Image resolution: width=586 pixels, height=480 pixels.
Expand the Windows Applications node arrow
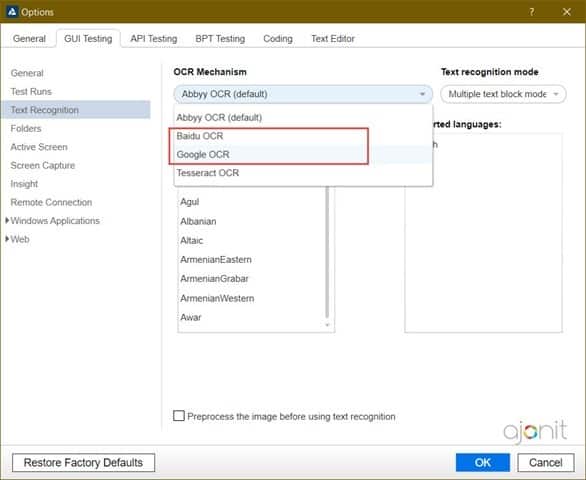pyautogui.click(x=7, y=221)
